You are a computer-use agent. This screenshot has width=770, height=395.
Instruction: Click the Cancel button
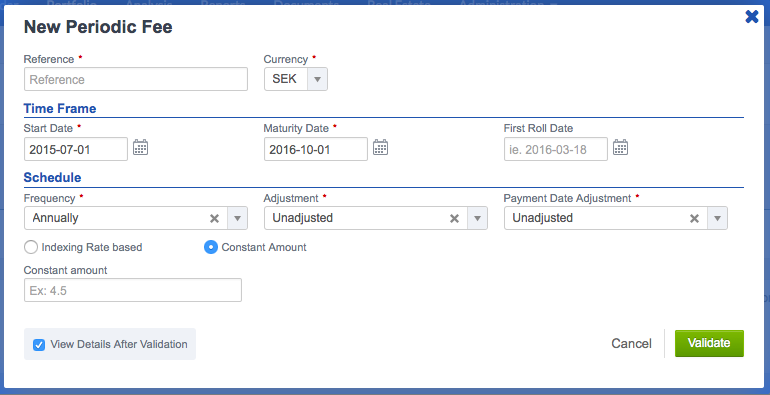[x=632, y=343]
